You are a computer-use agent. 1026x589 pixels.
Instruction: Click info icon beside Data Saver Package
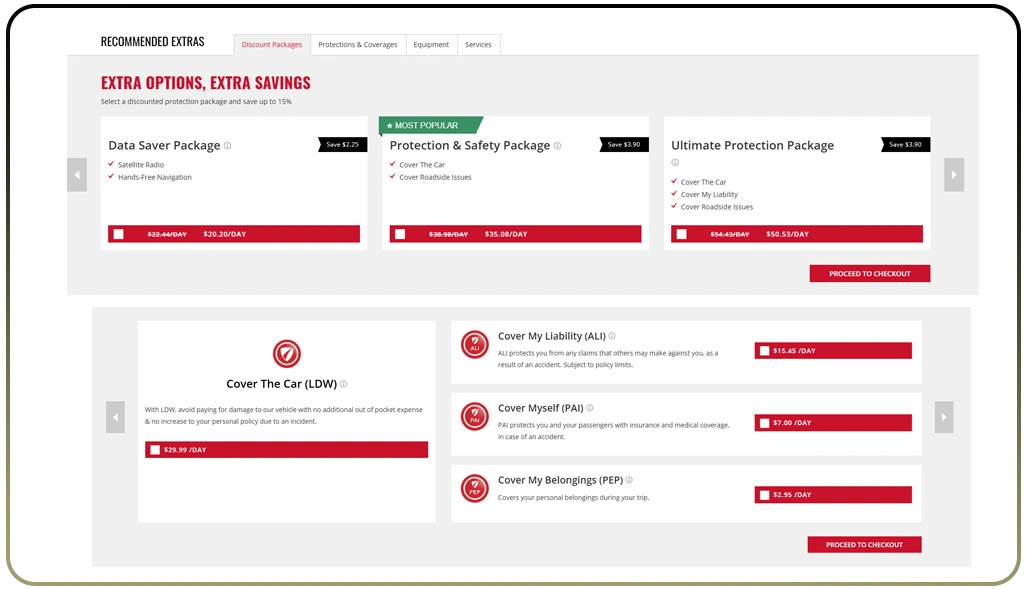[228, 146]
